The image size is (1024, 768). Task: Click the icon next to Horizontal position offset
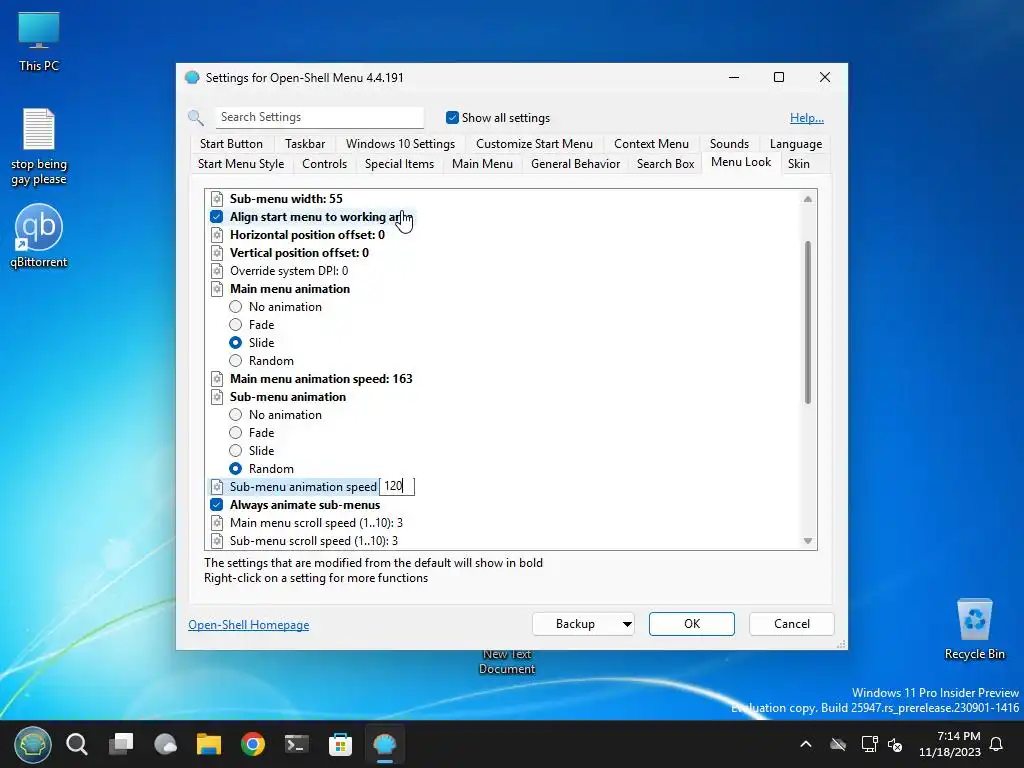pyautogui.click(x=217, y=234)
